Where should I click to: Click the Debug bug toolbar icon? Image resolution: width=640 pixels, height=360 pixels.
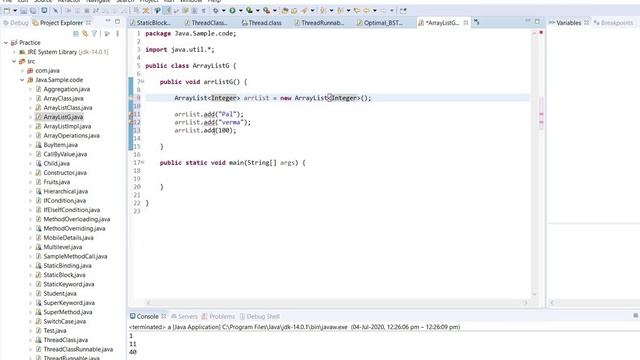tap(215, 11)
